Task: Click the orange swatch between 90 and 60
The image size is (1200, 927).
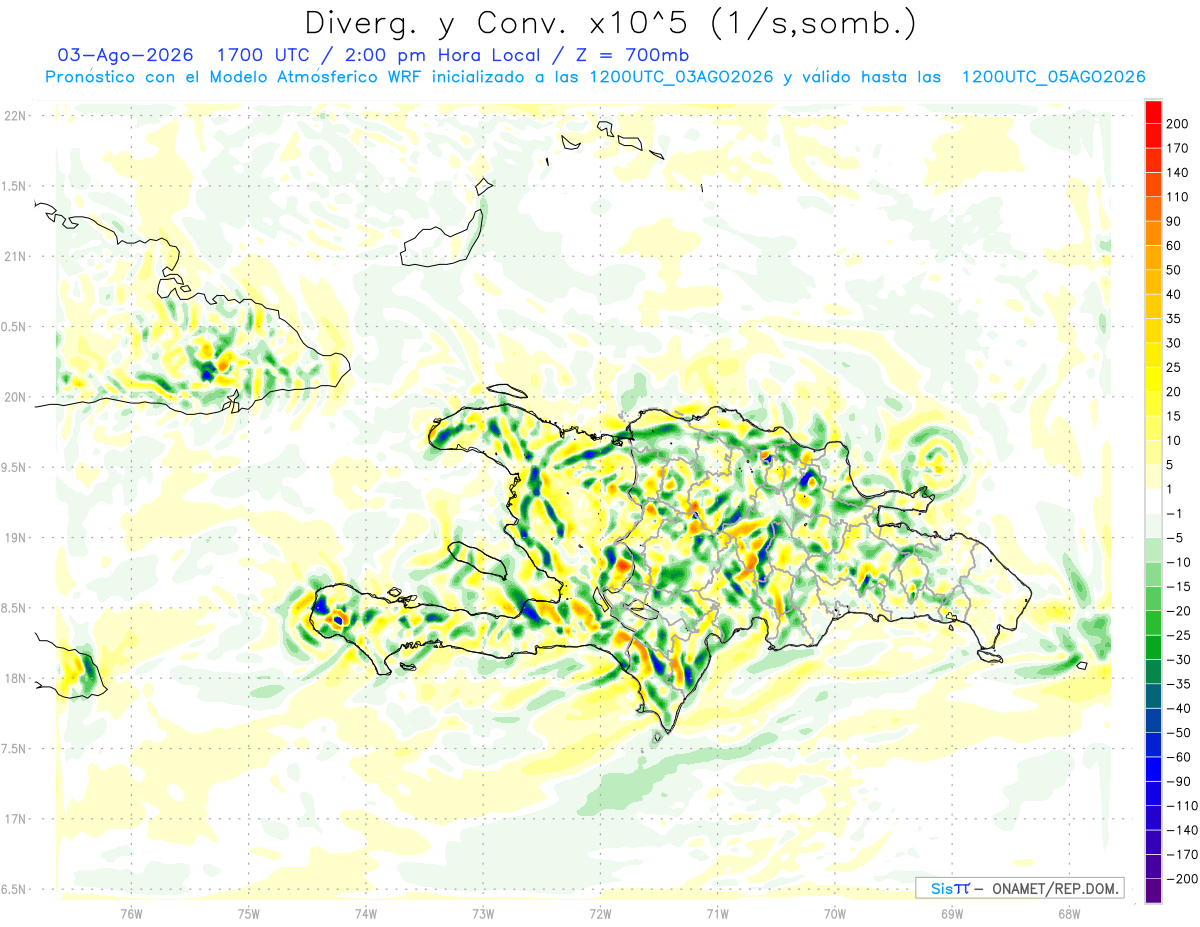Action: pyautogui.click(x=1153, y=234)
